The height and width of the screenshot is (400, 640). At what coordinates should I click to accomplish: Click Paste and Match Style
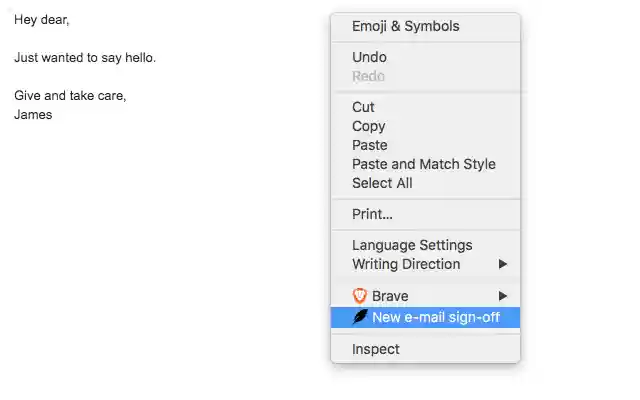(423, 164)
